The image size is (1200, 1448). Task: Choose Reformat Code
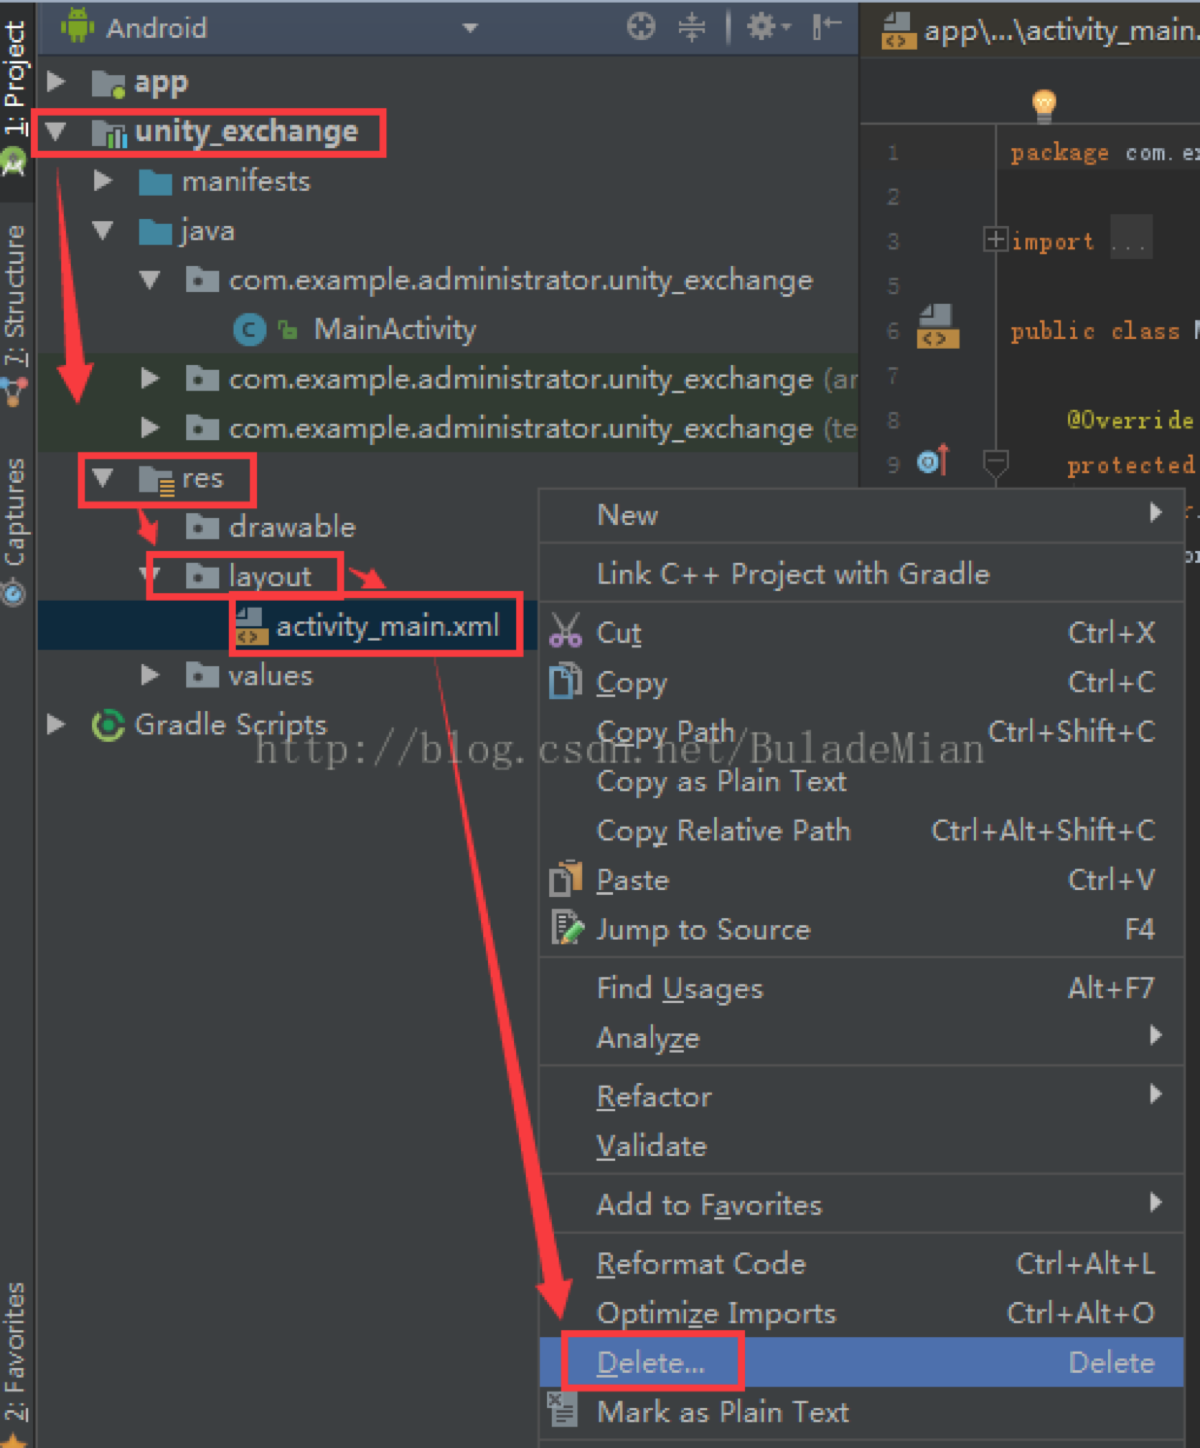click(x=861, y=1264)
